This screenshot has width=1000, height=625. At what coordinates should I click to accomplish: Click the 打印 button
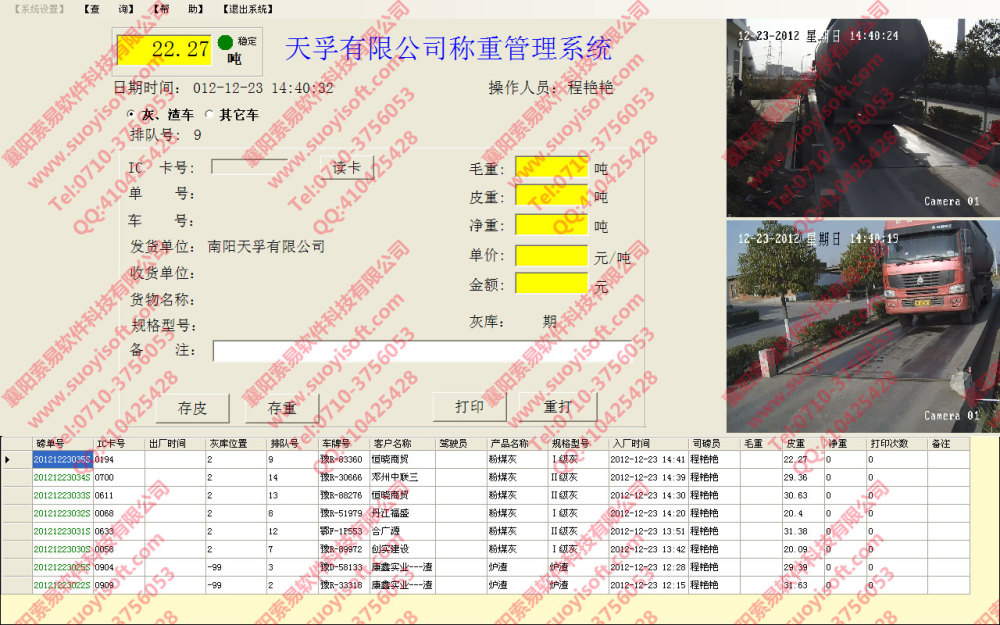pyautogui.click(x=469, y=406)
